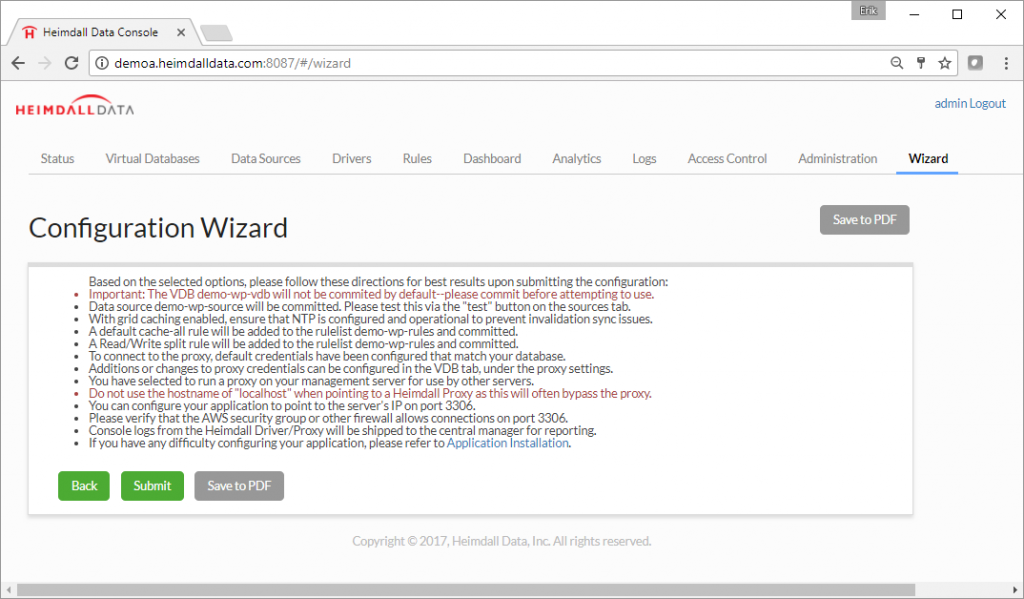Click the red 'Important: The VDB demo-wp-vdb' warning

[371, 294]
